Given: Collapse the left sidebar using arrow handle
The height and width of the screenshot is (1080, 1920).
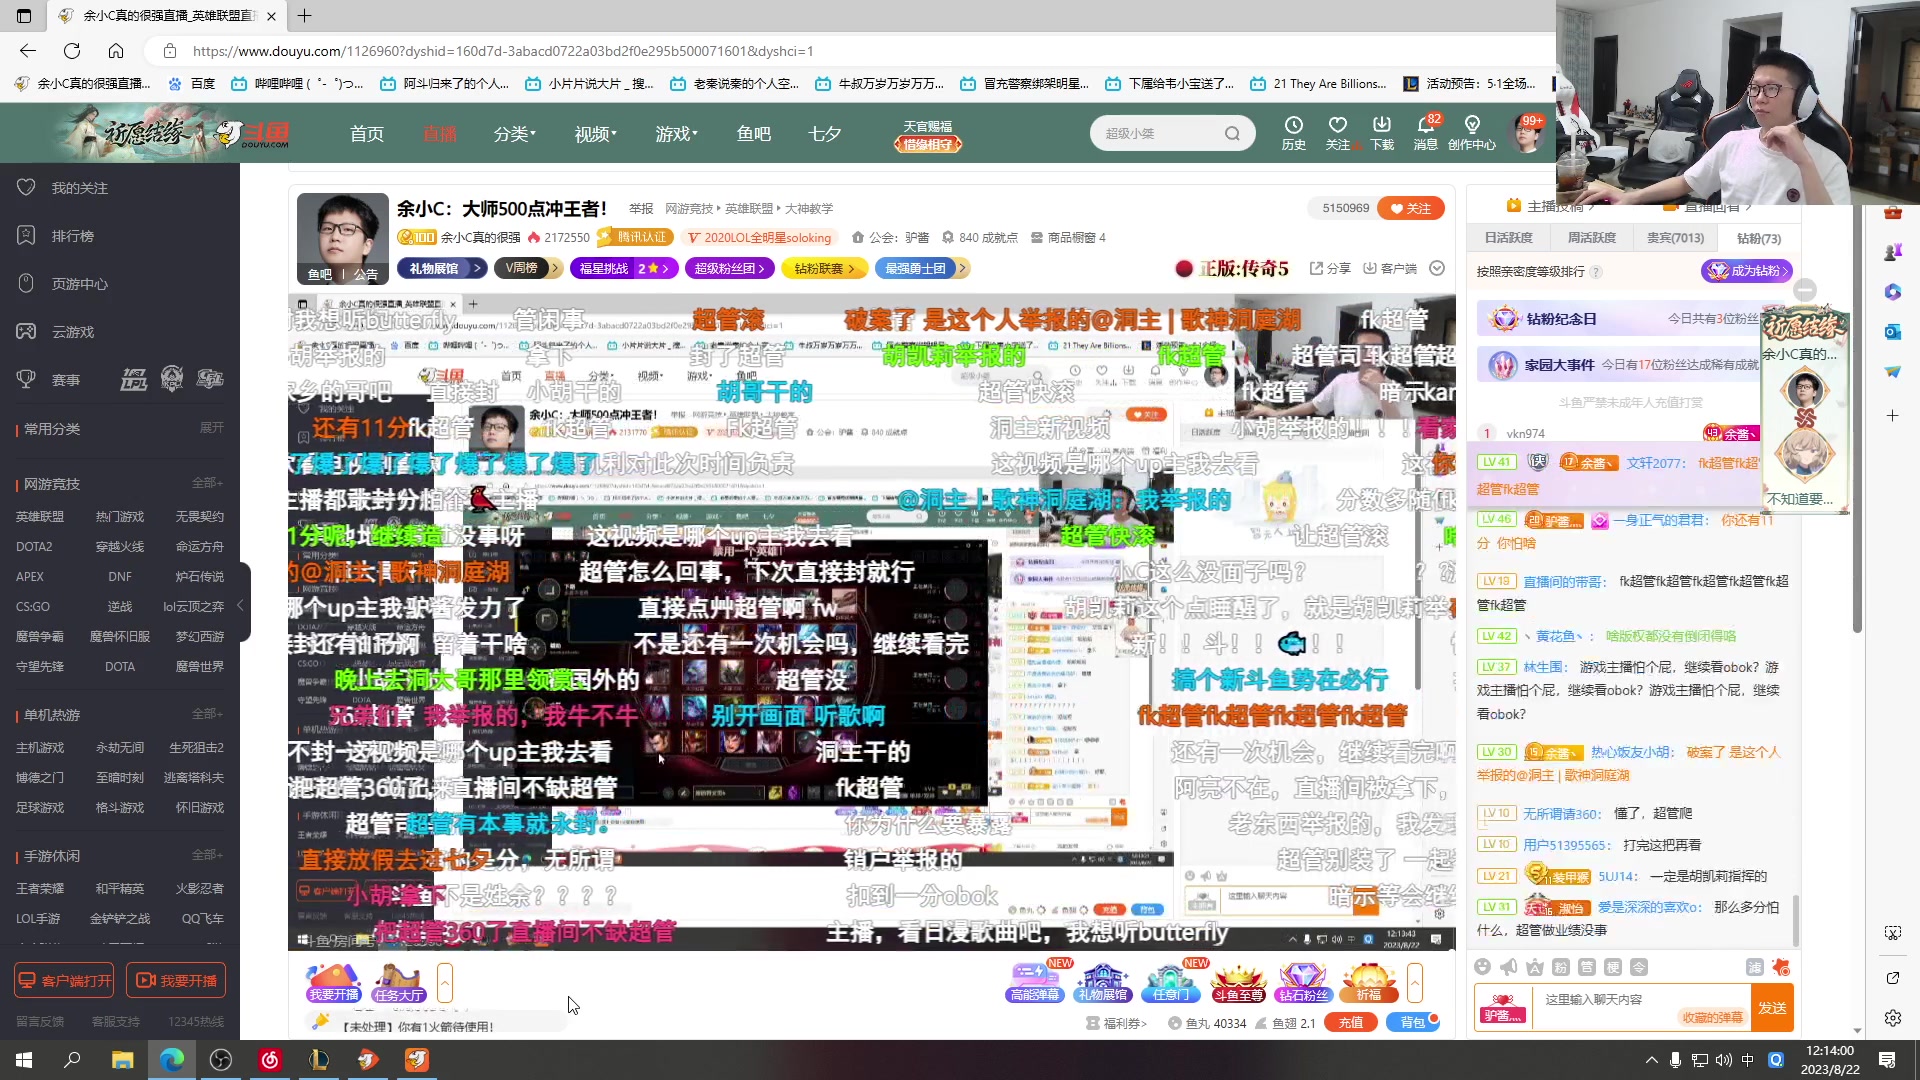Looking at the screenshot, I should click(x=241, y=605).
